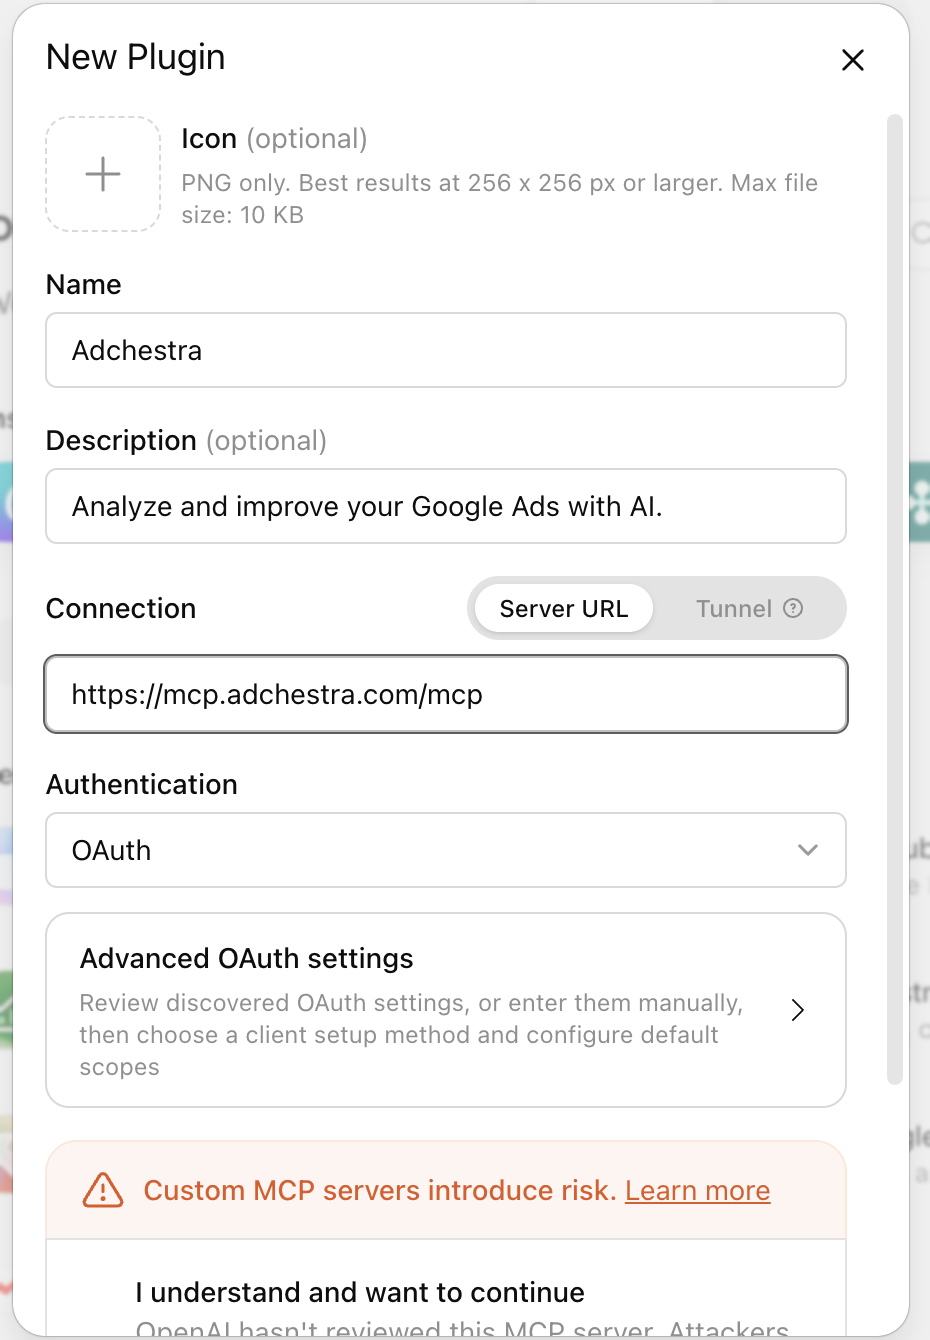
Task: Click the Advanced OAuth settings arrow icon
Action: (798, 1010)
